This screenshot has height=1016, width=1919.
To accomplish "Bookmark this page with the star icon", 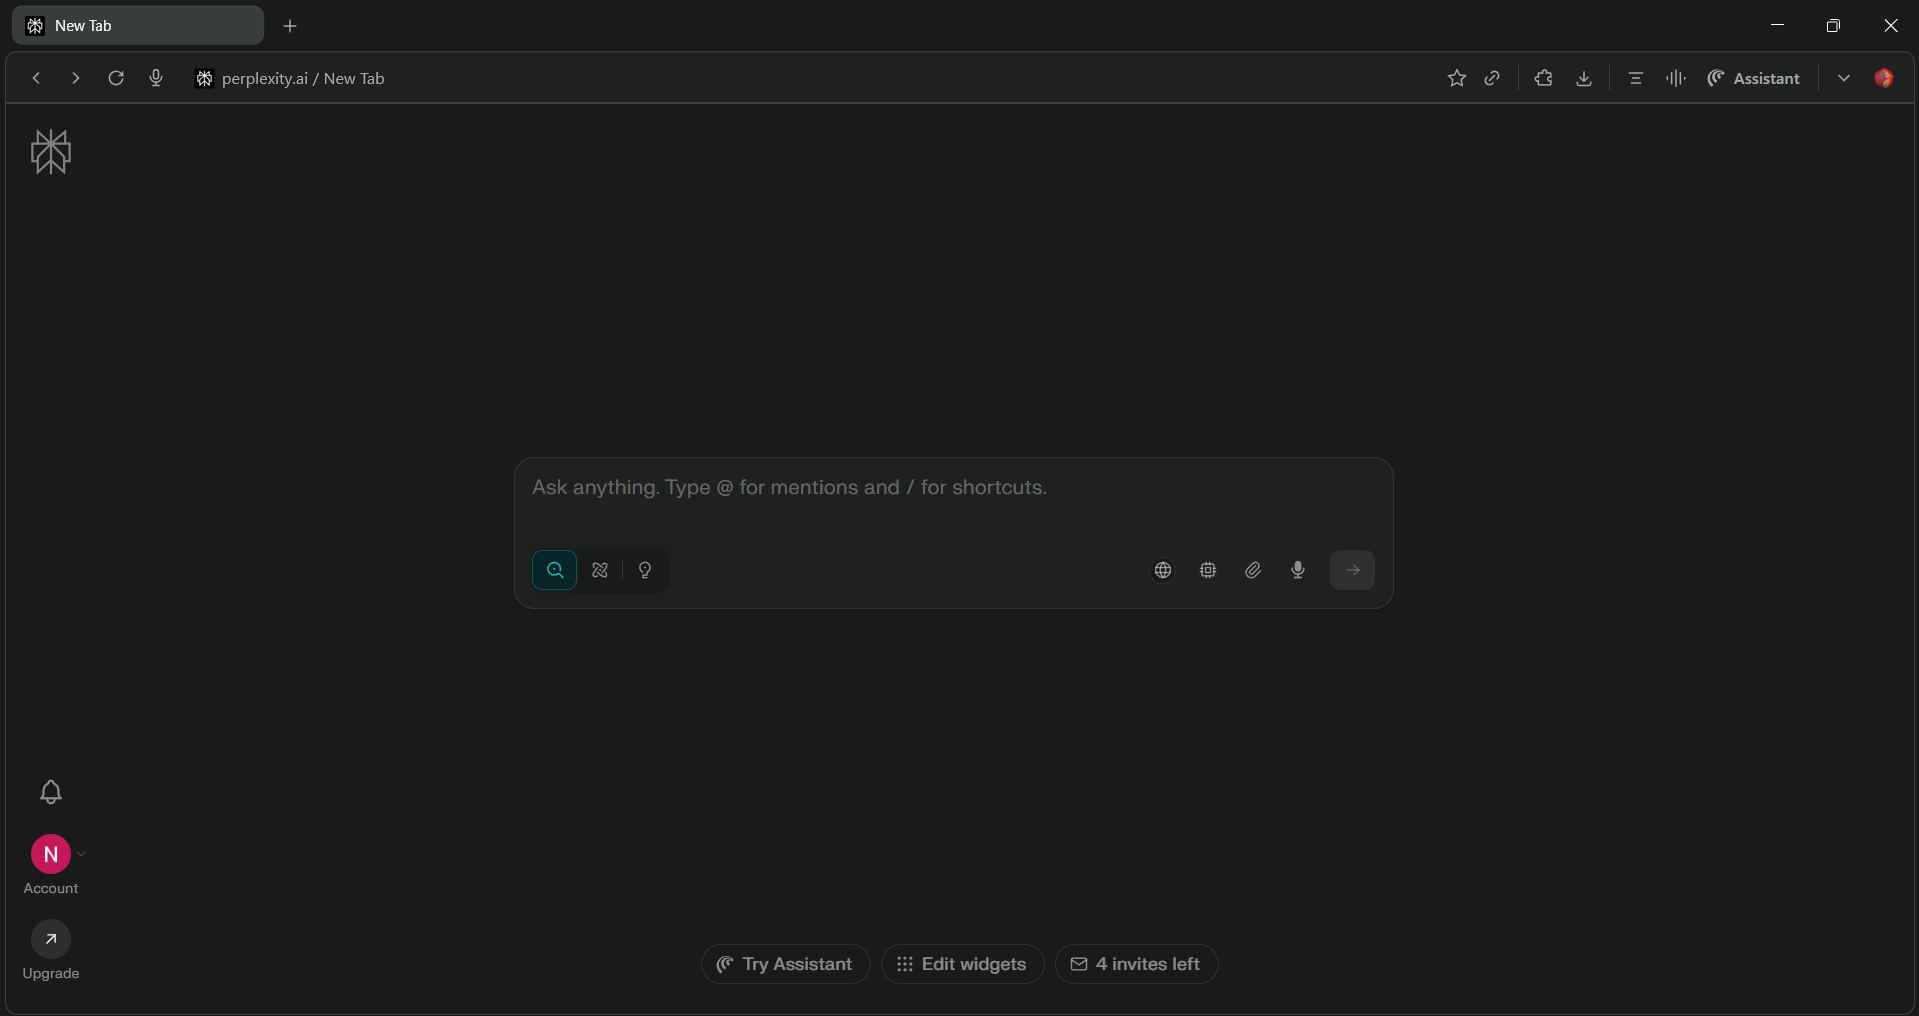I will (1456, 78).
